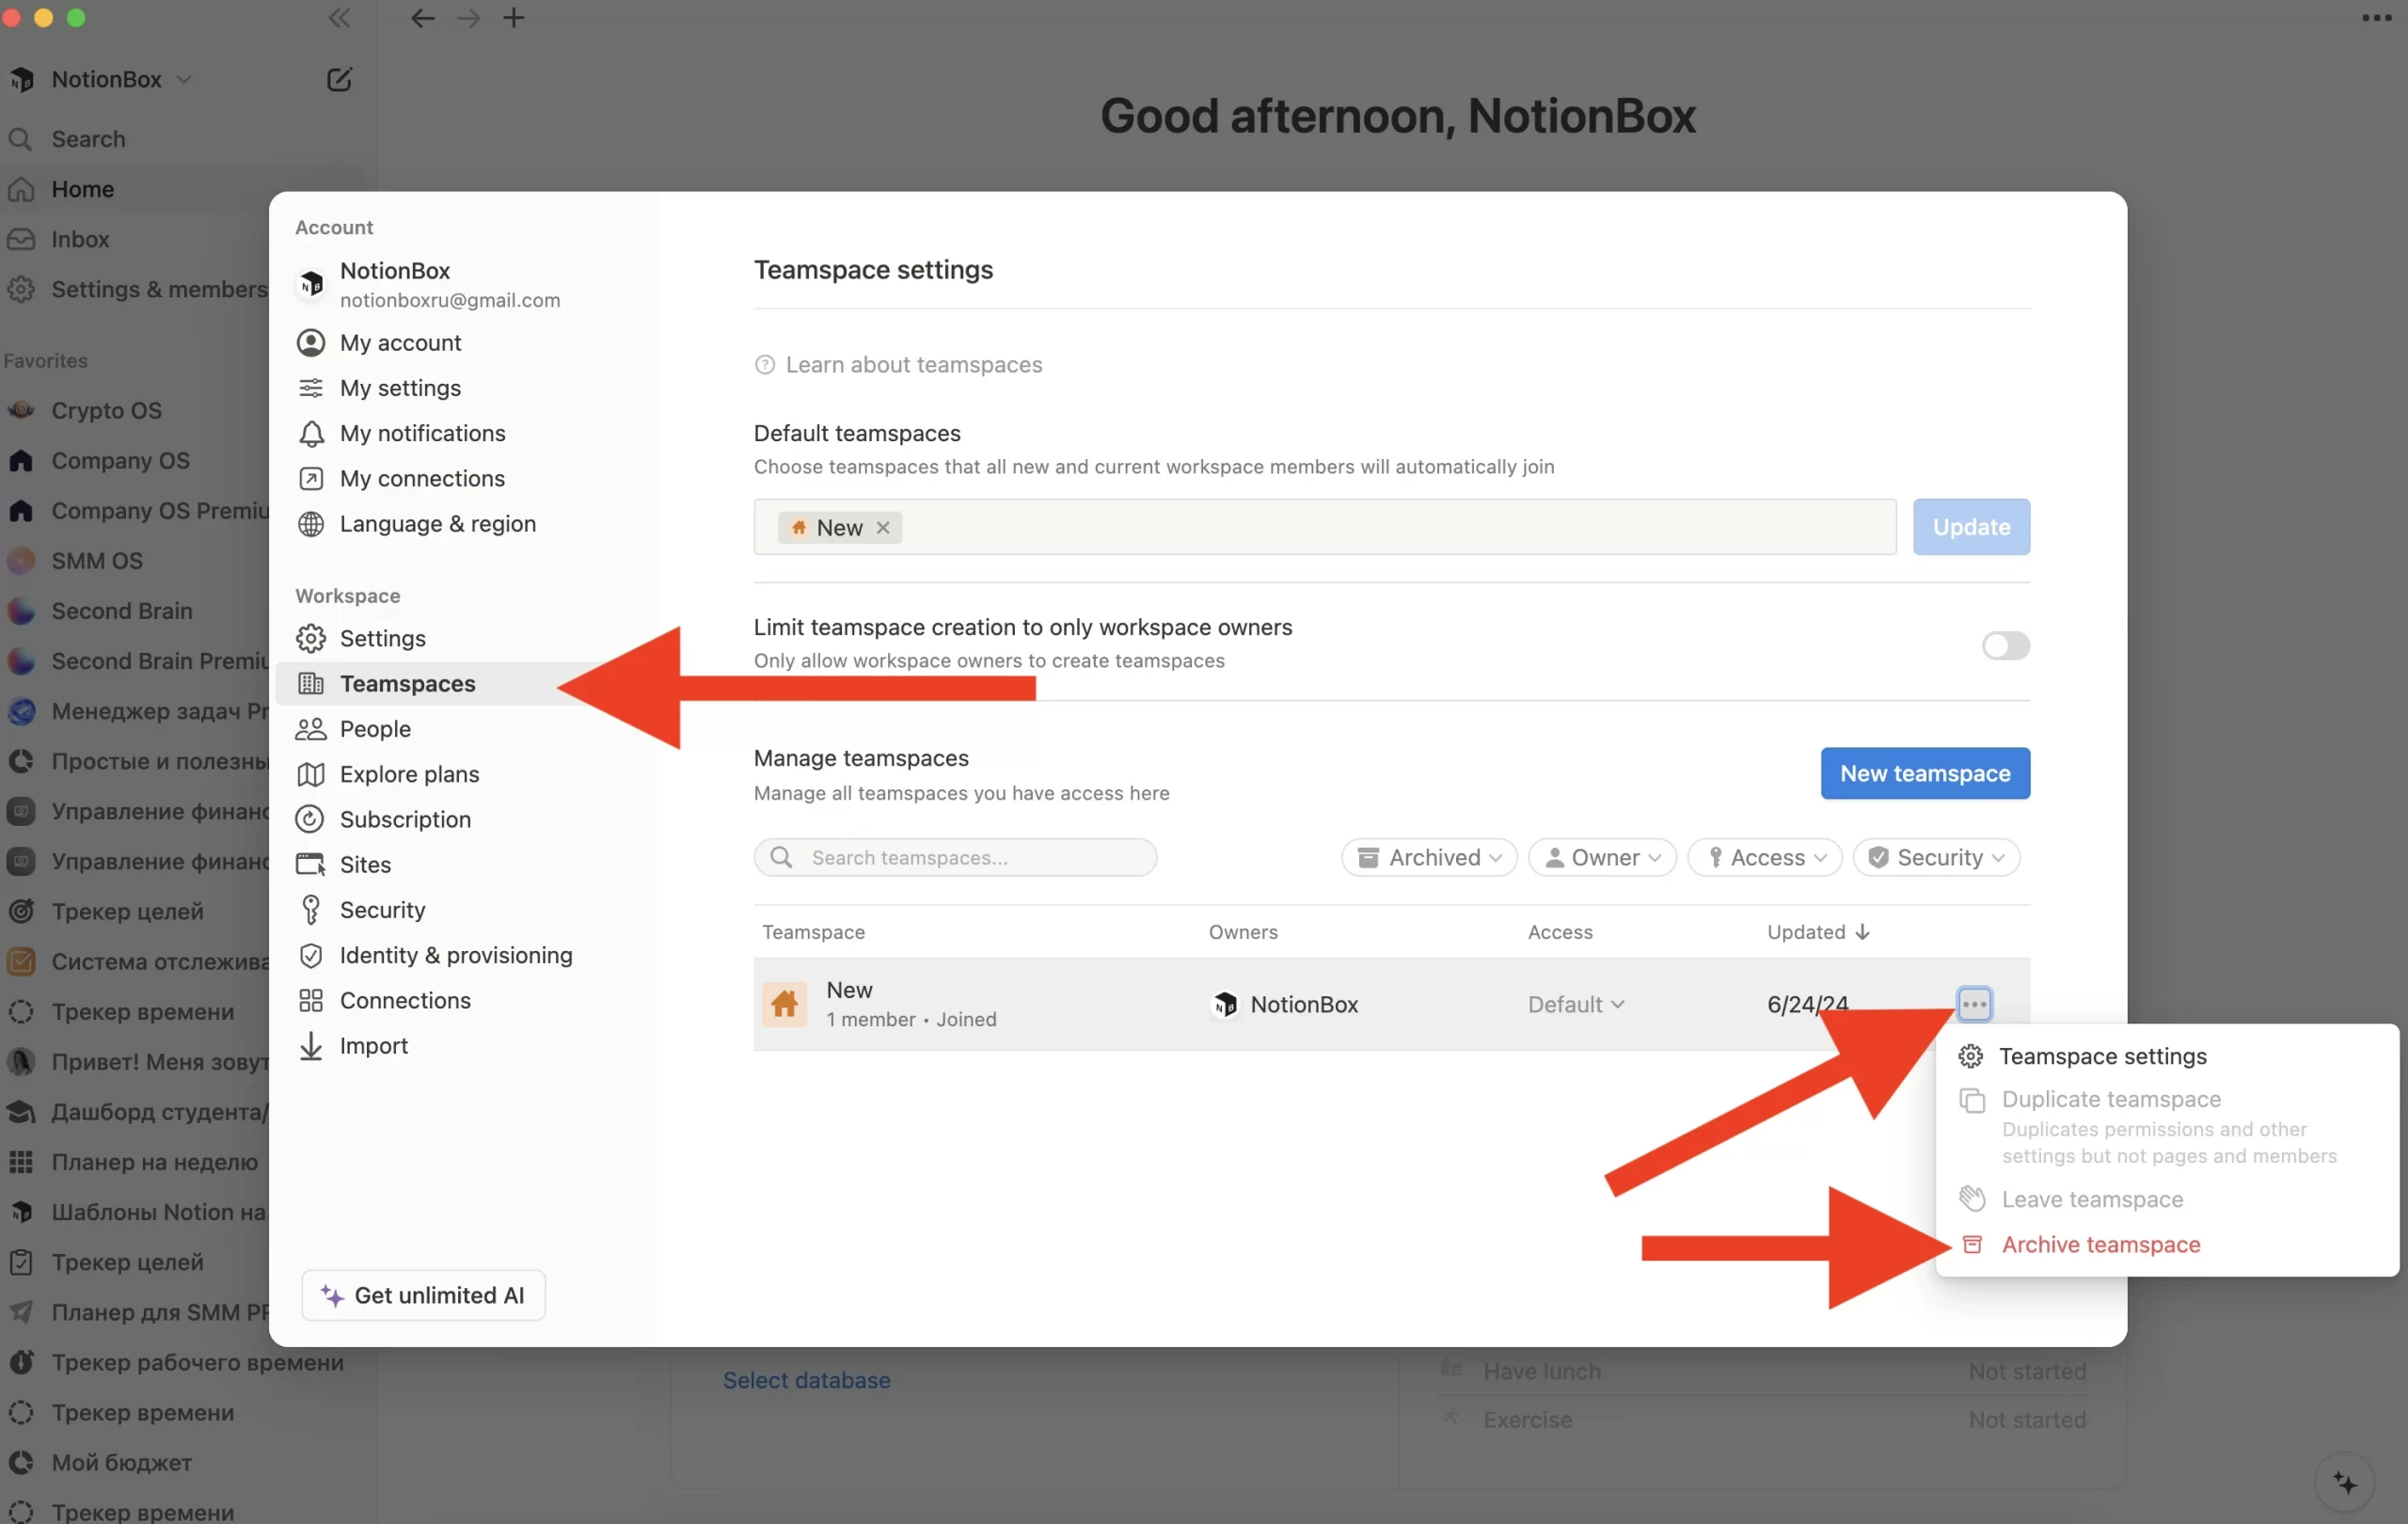Viewport: 2408px width, 1524px height.
Task: Open SMM OS favorite page
Action: (x=135, y=561)
